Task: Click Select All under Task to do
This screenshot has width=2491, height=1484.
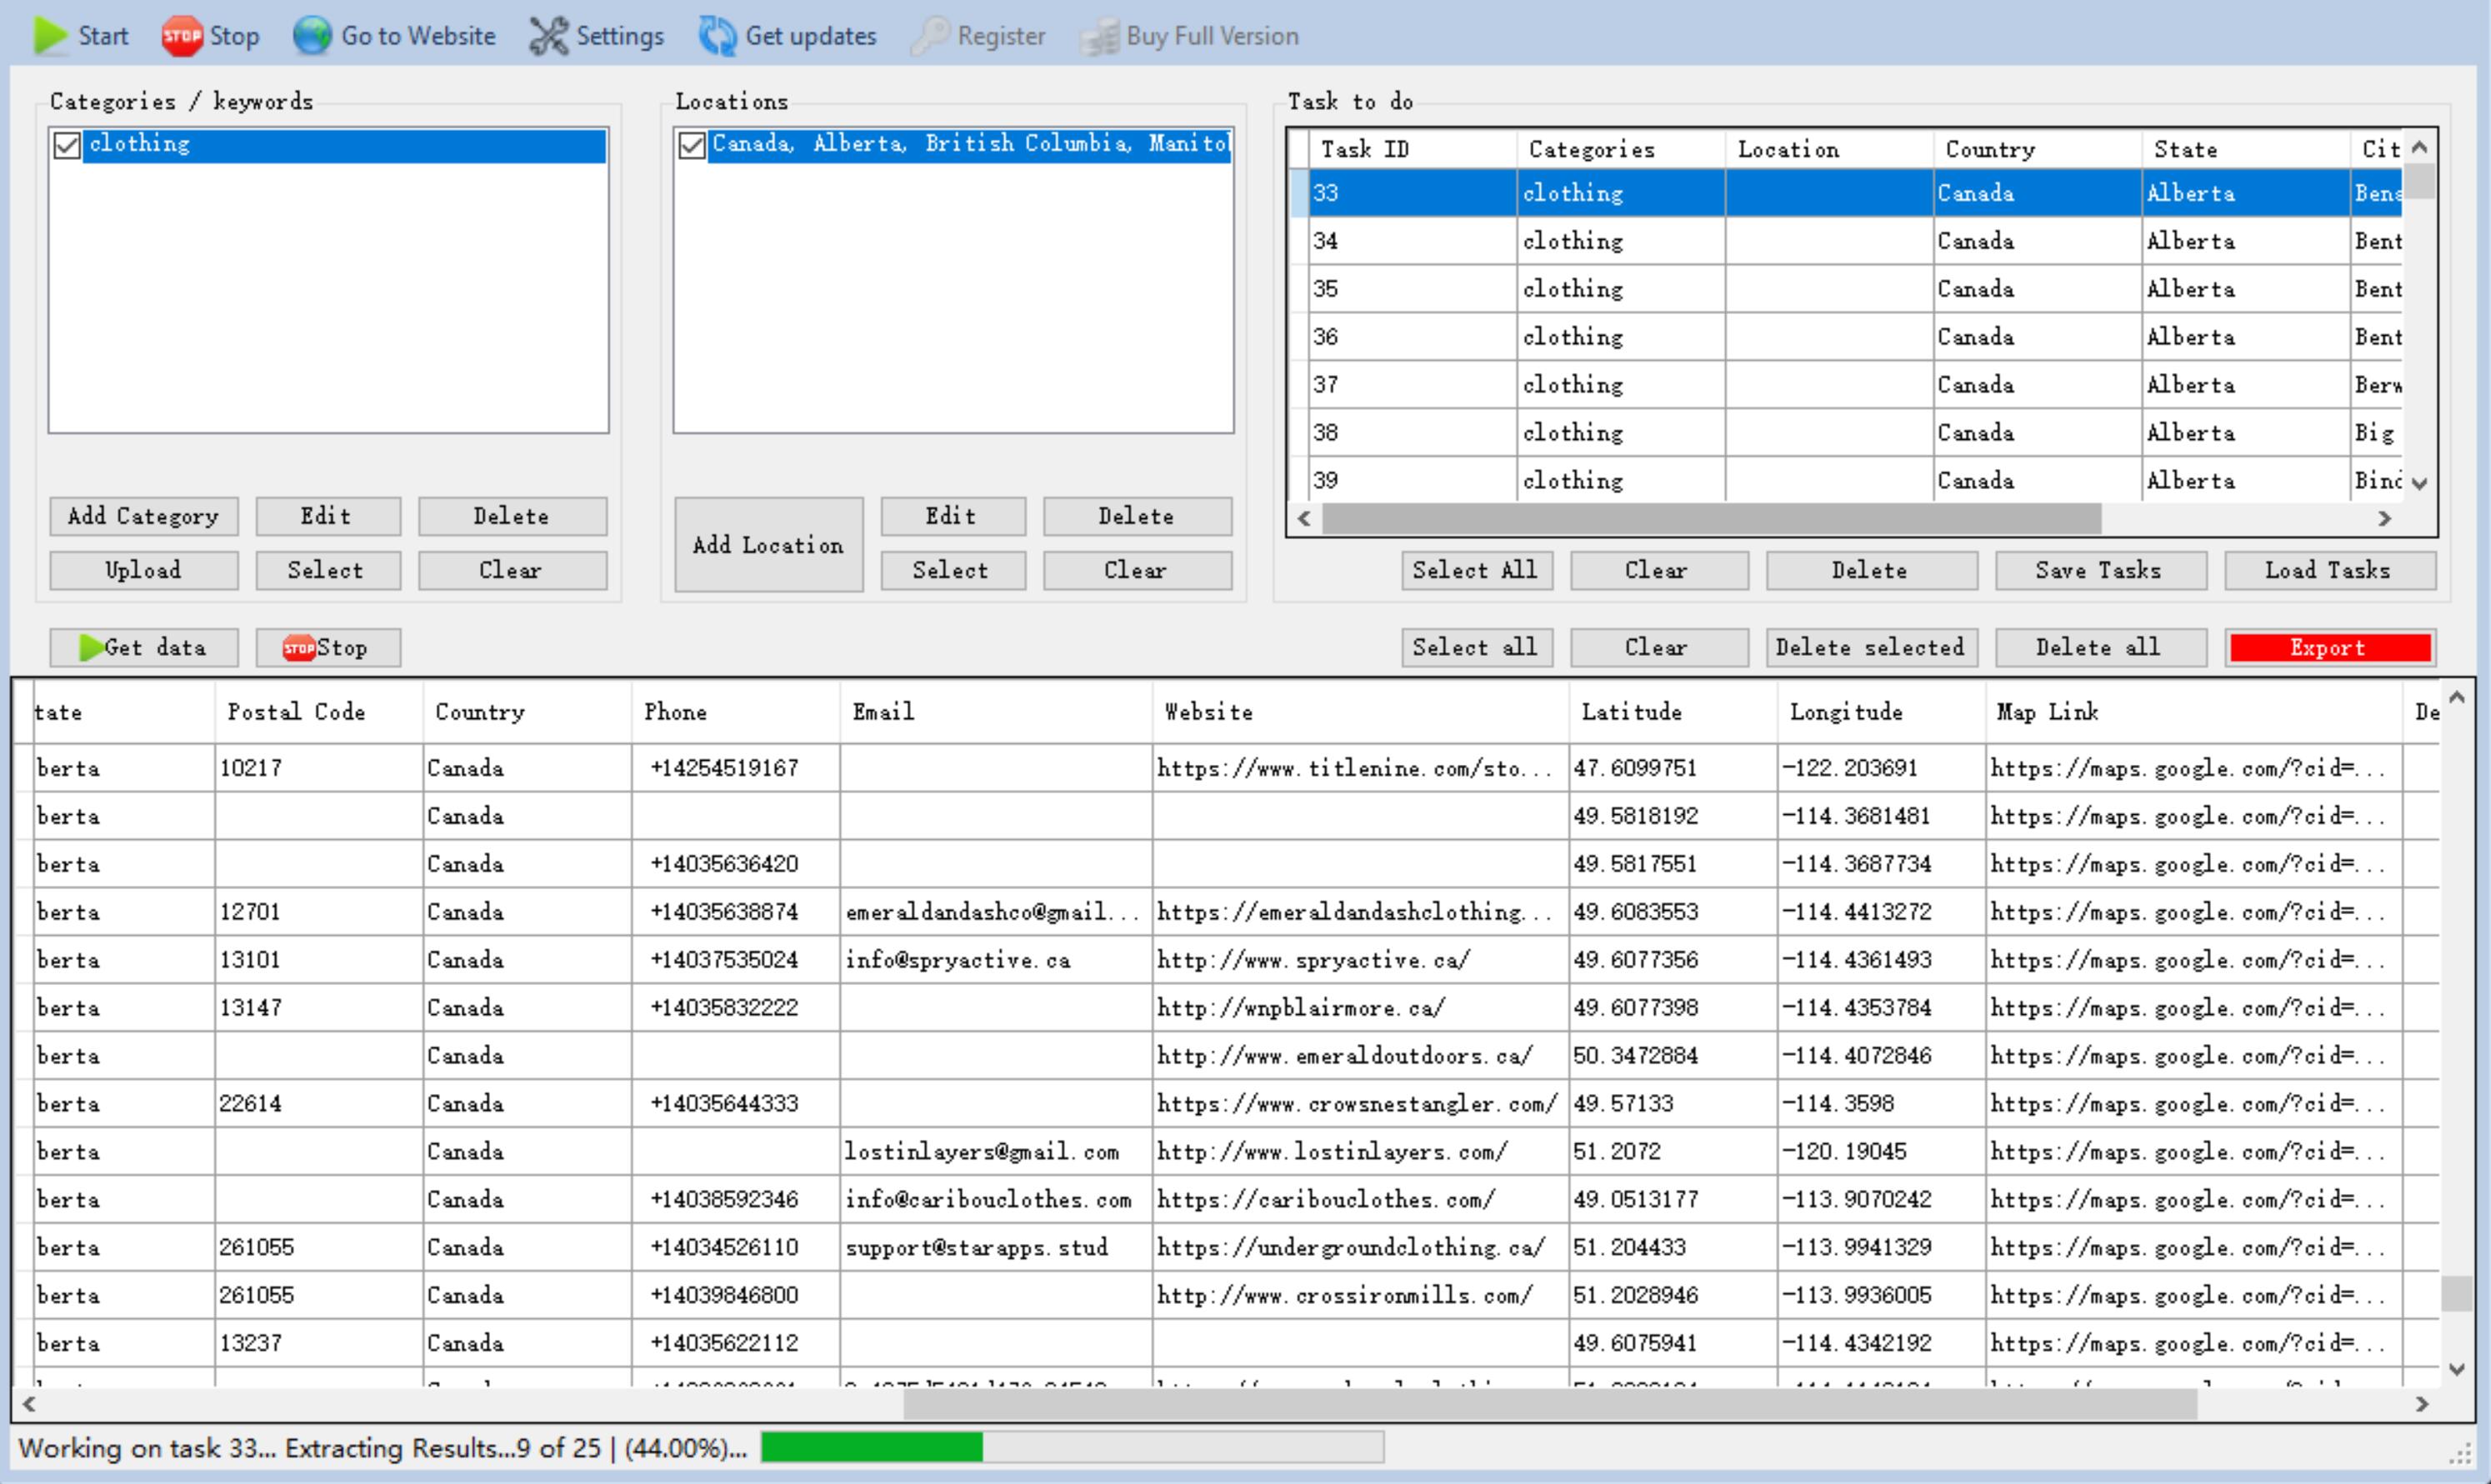Action: [1477, 570]
